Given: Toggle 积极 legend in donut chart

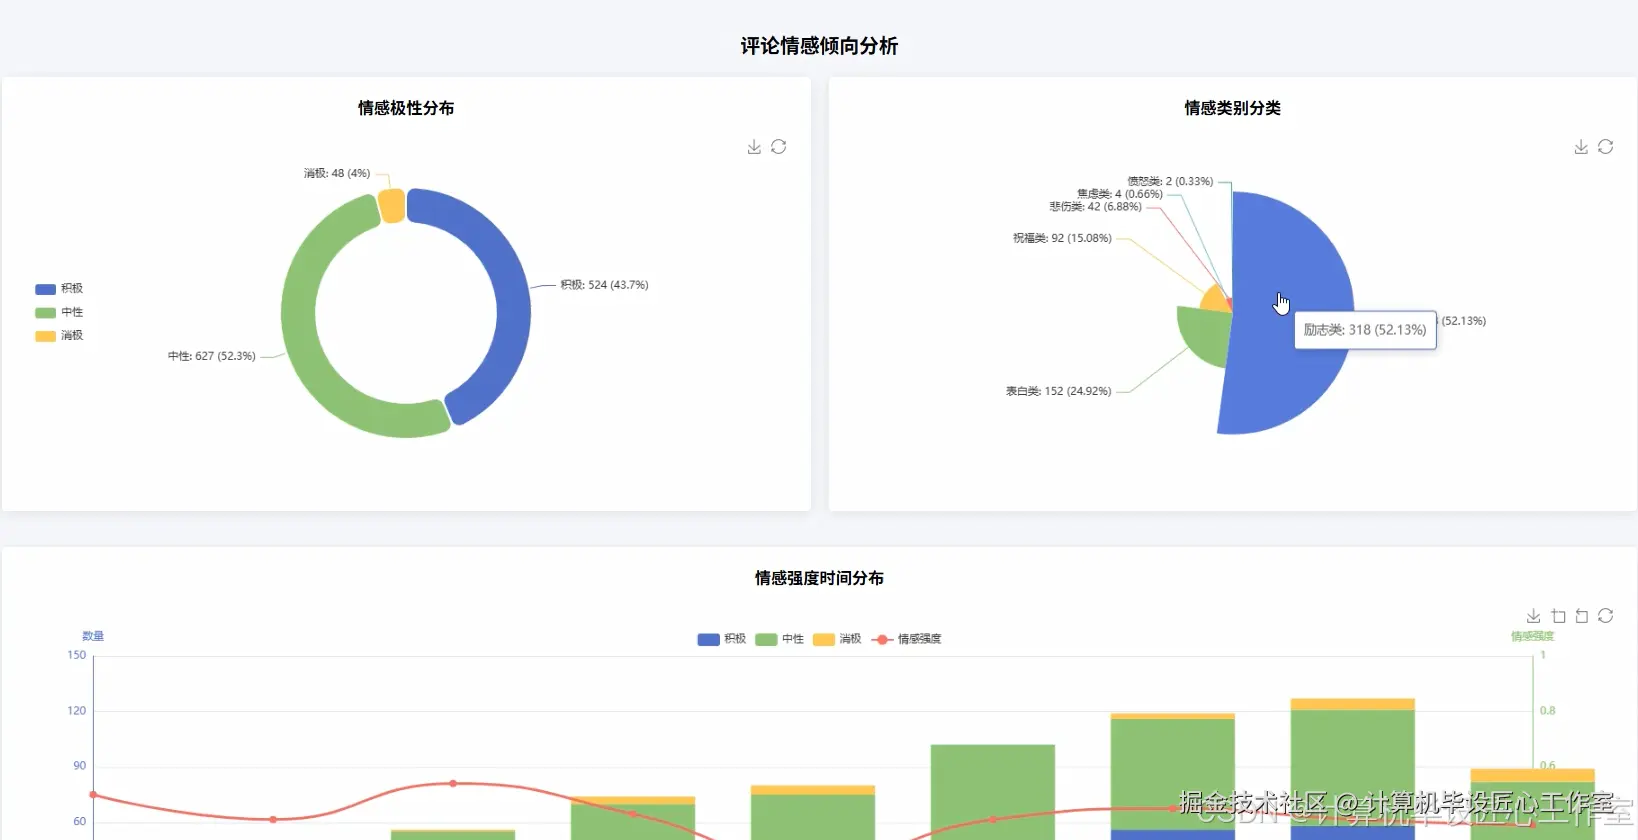Looking at the screenshot, I should (x=59, y=289).
